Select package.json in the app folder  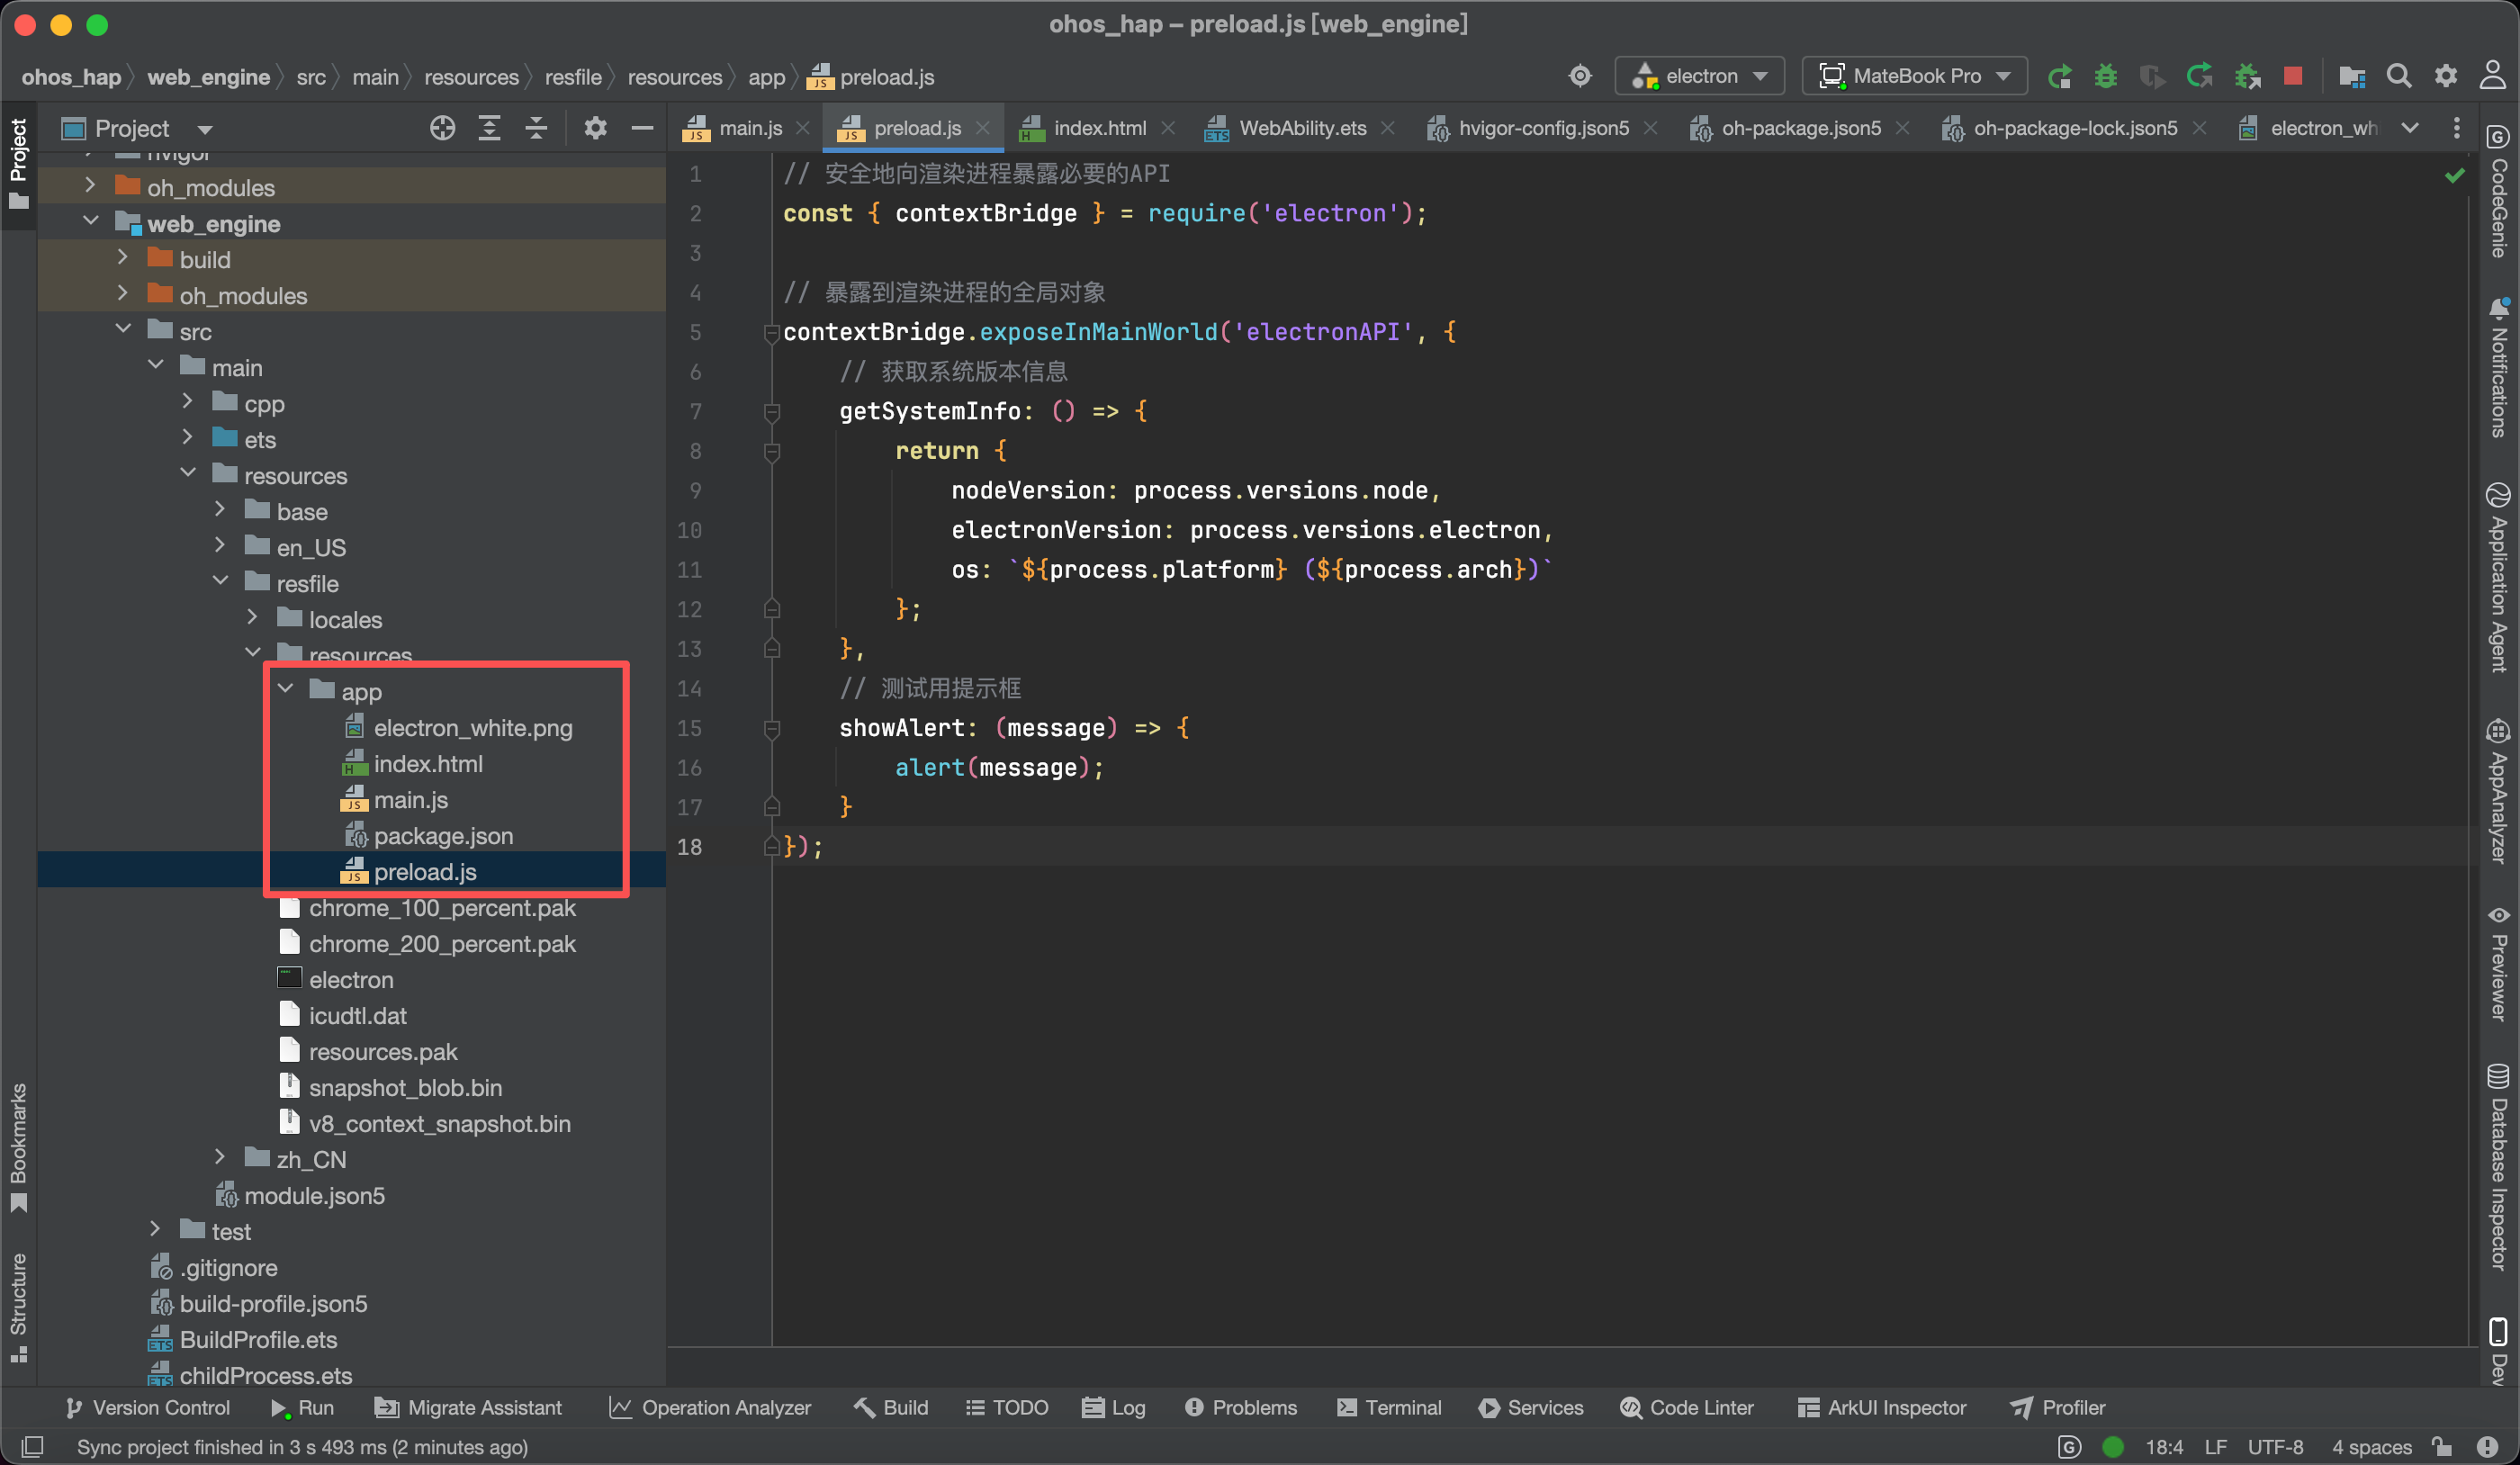pyautogui.click(x=443, y=836)
